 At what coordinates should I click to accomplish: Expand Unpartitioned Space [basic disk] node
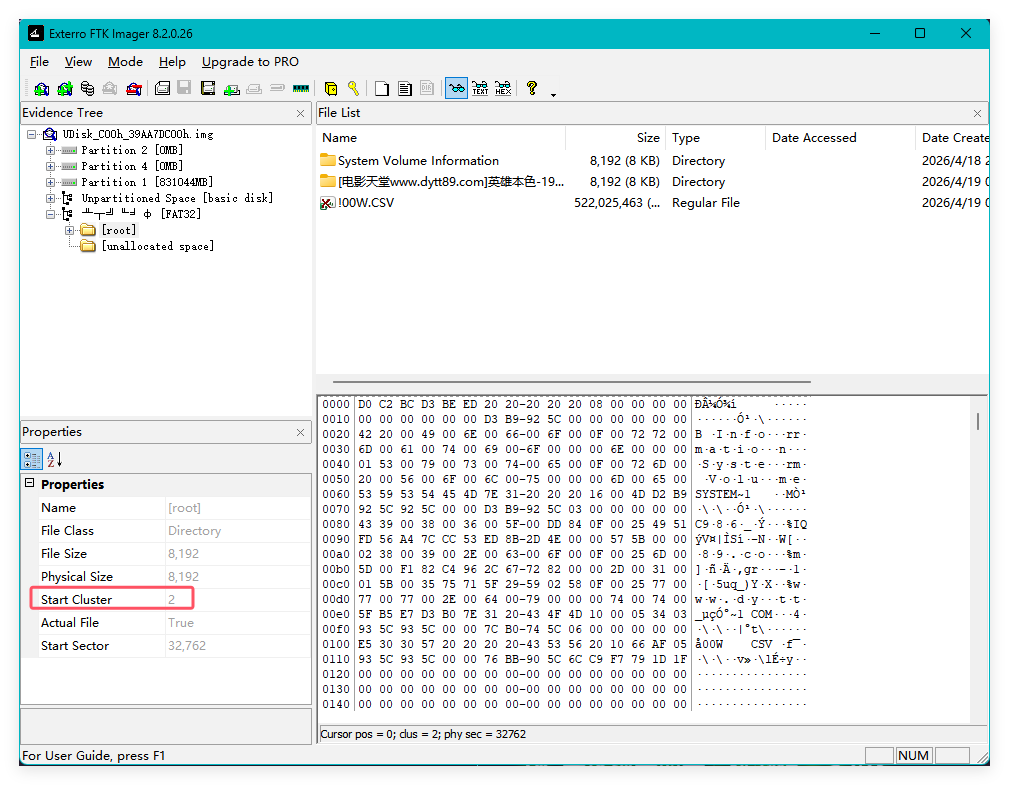click(x=50, y=199)
